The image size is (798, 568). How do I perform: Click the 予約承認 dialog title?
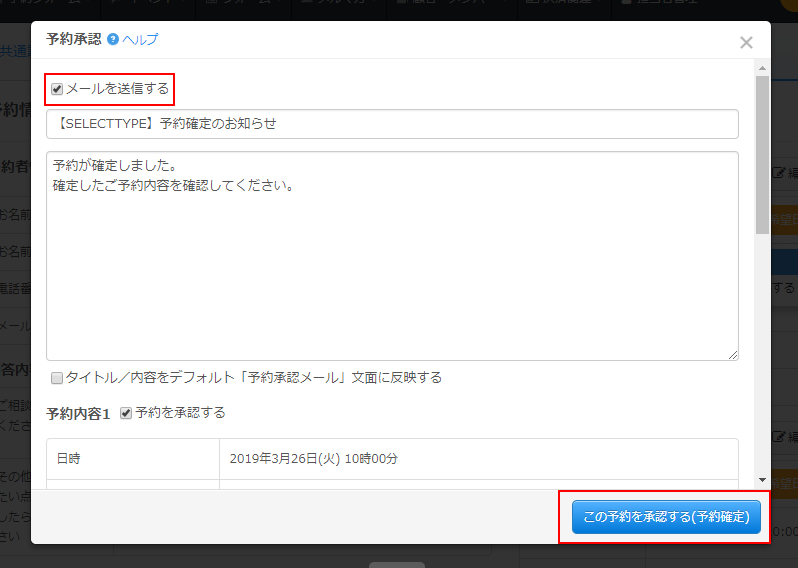pos(73,40)
